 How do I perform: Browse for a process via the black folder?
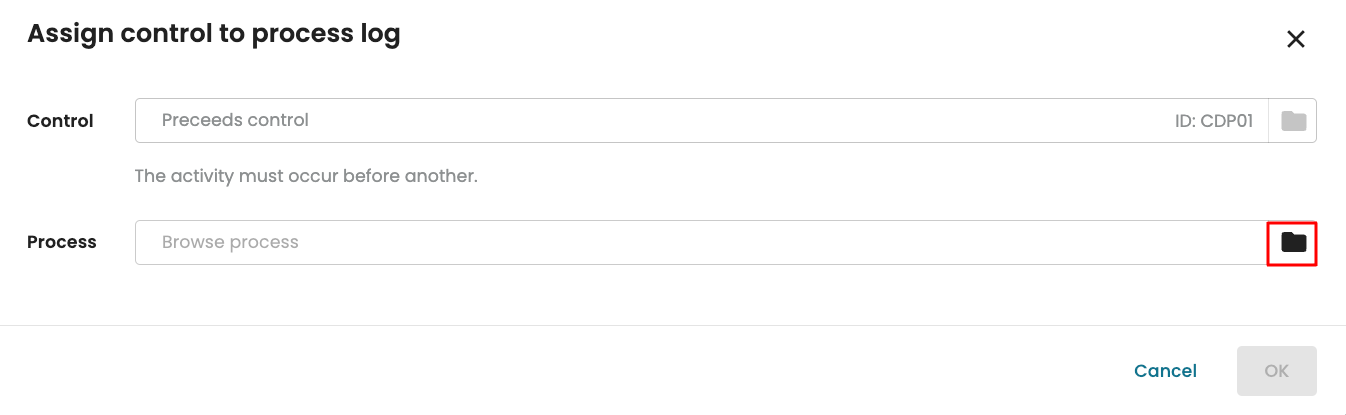(x=1293, y=242)
